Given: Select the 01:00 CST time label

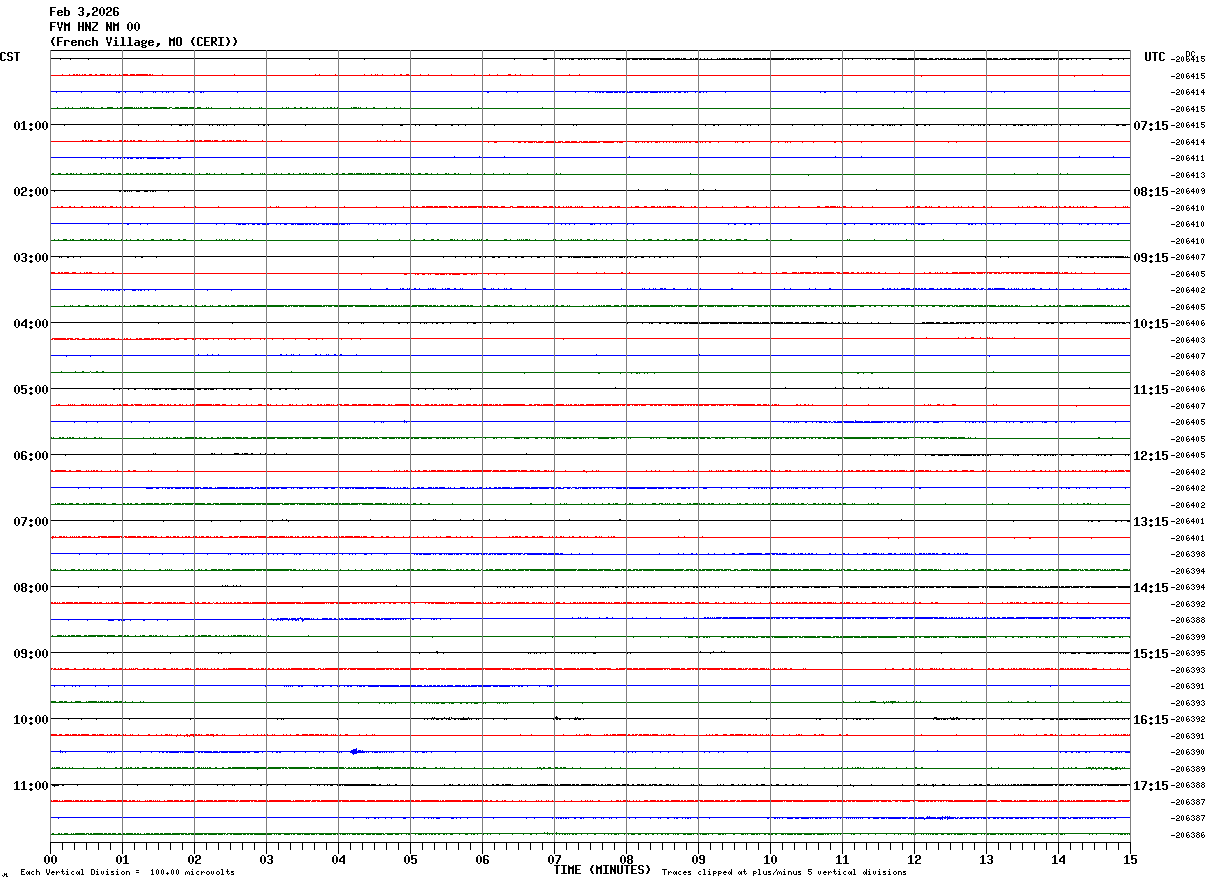Looking at the screenshot, I should coord(31,126).
